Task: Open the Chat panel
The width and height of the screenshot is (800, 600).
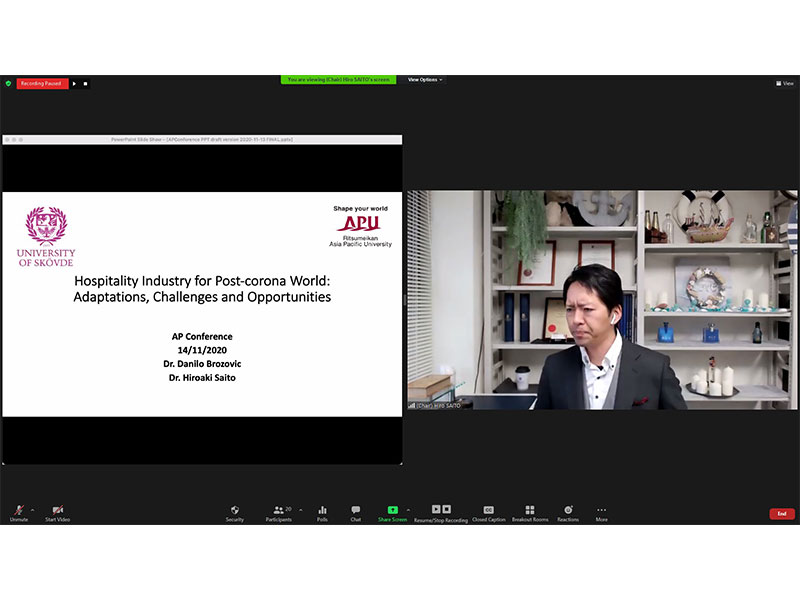Action: point(355,511)
